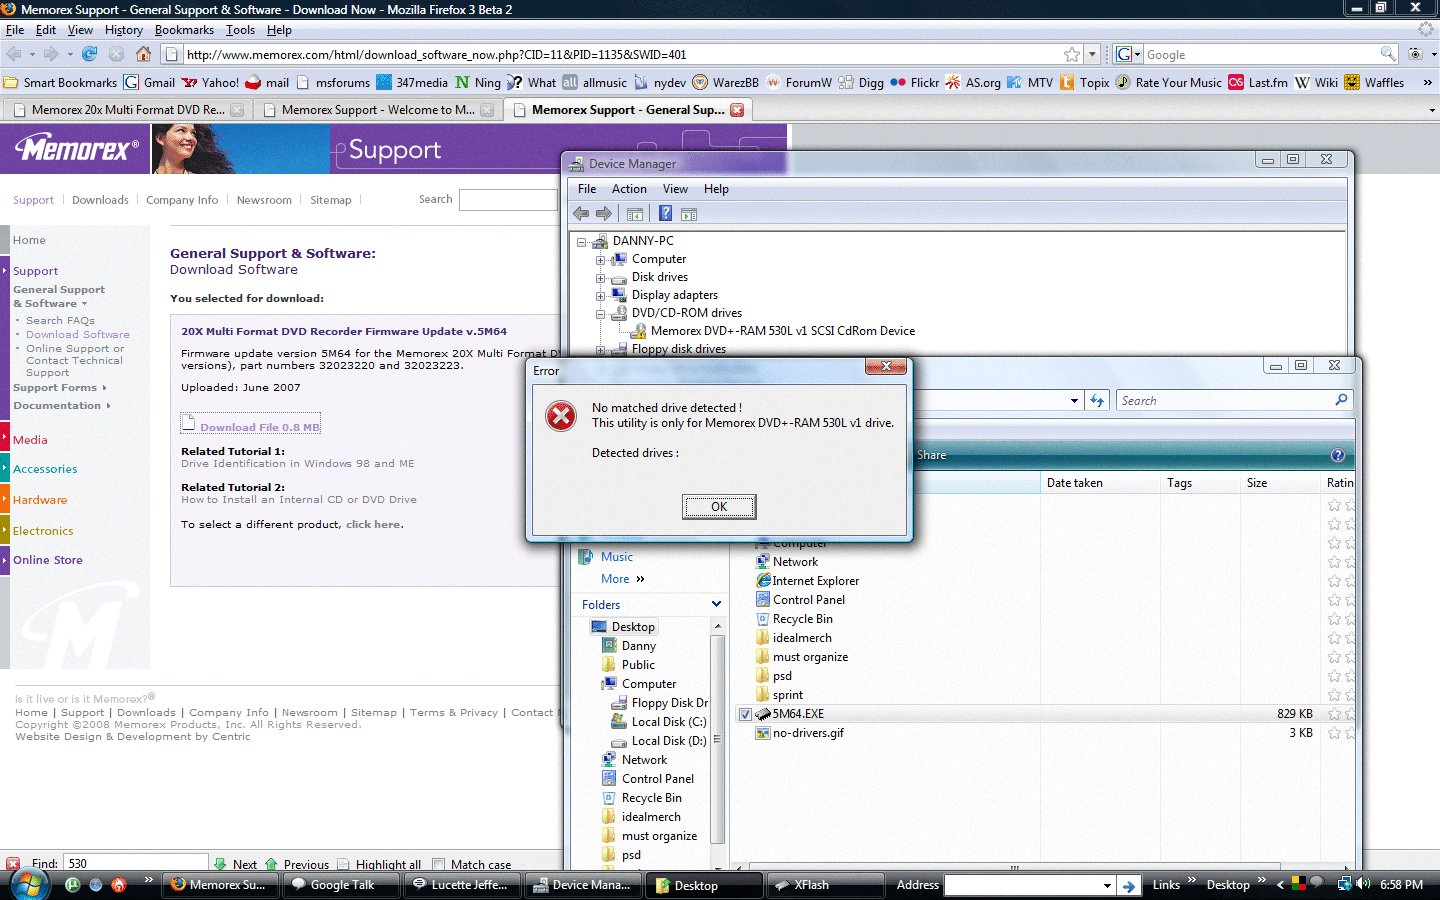Open Device Manager View menu
The height and width of the screenshot is (900, 1440).
[675, 189]
